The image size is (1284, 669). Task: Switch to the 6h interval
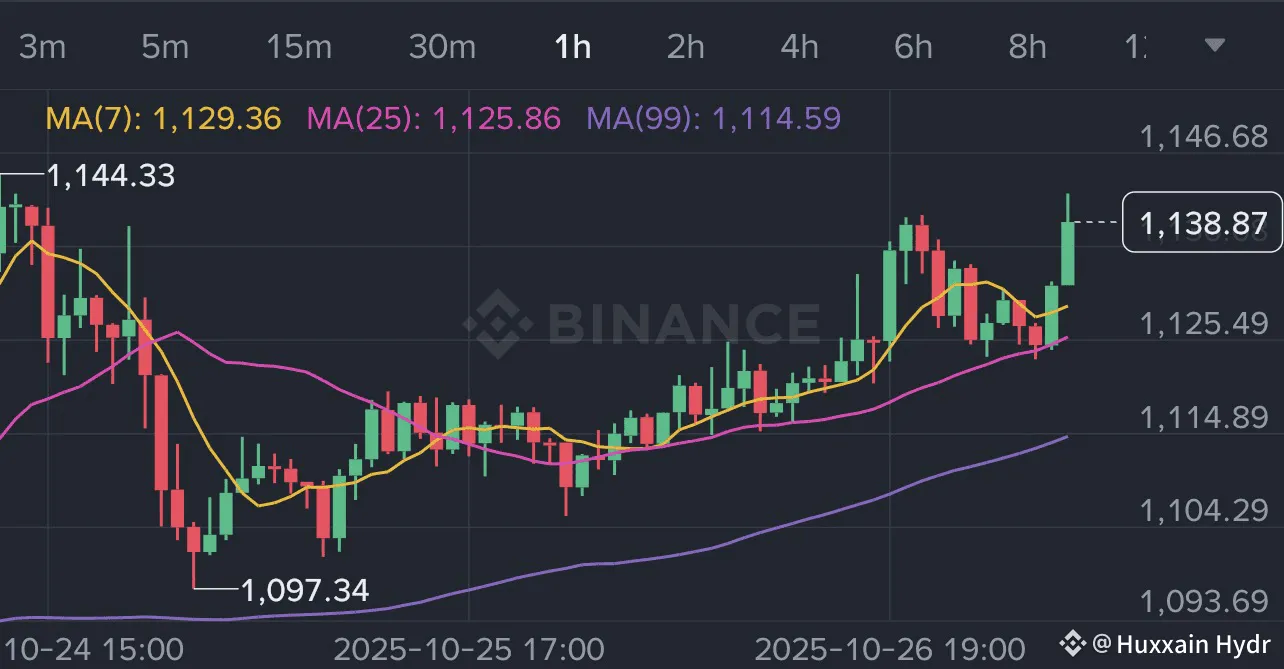click(913, 46)
